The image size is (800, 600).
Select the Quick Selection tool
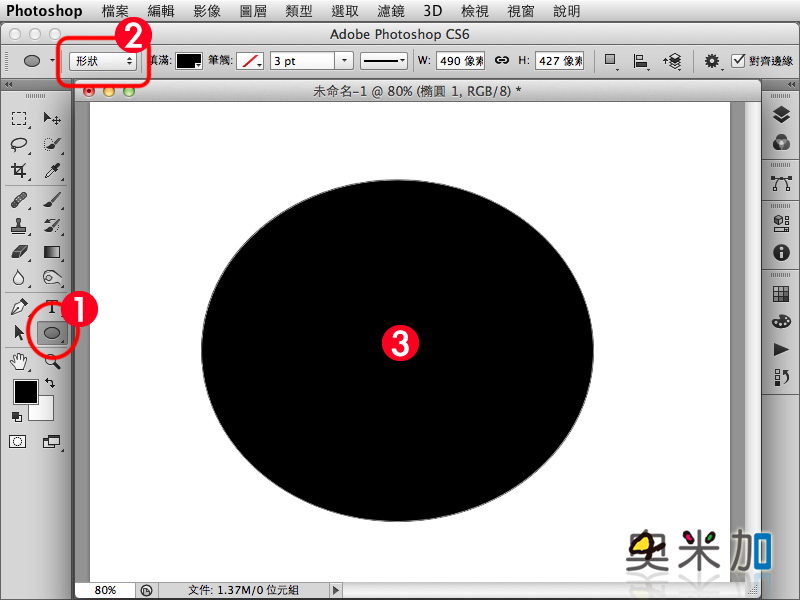pos(52,144)
